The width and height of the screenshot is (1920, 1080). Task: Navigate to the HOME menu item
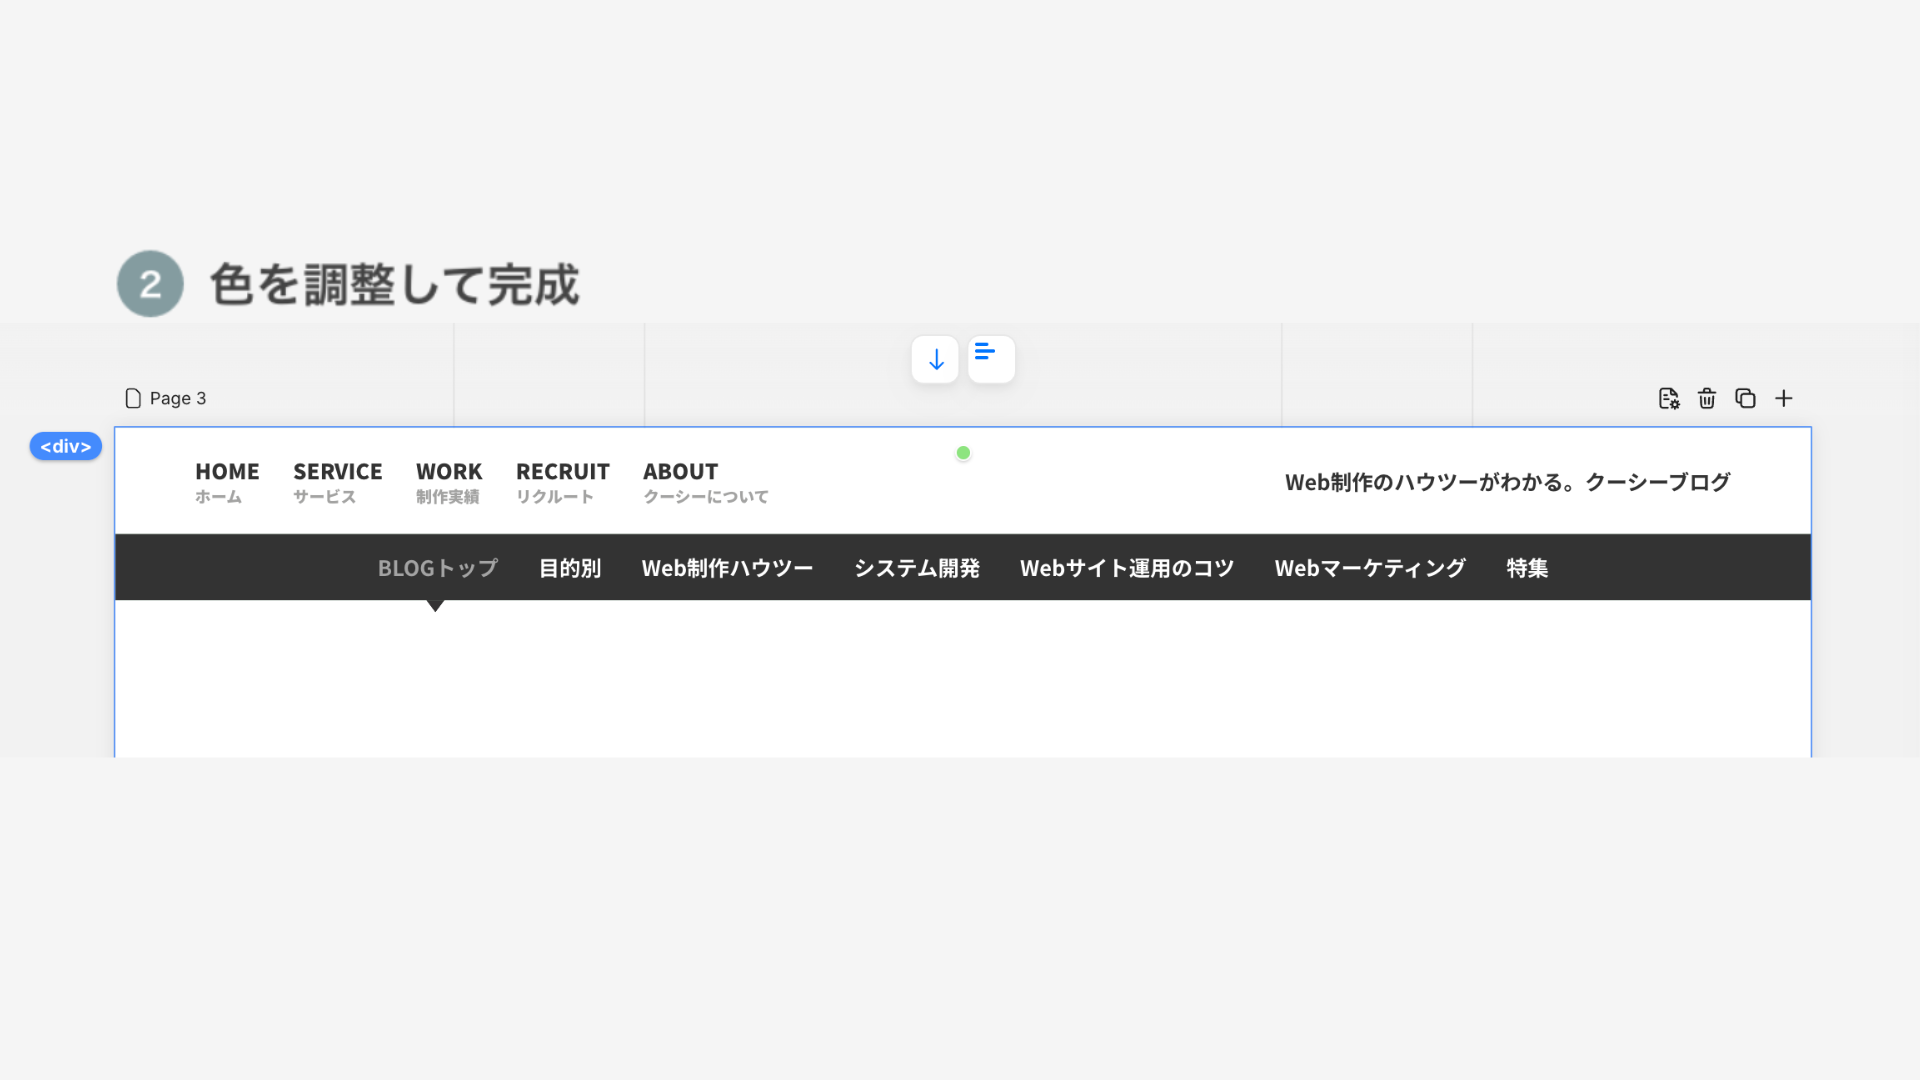[227, 480]
